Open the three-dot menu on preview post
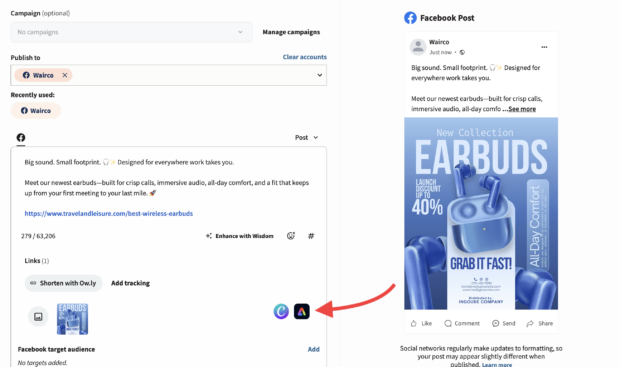Viewport: 620px width, 367px height. pos(544,47)
